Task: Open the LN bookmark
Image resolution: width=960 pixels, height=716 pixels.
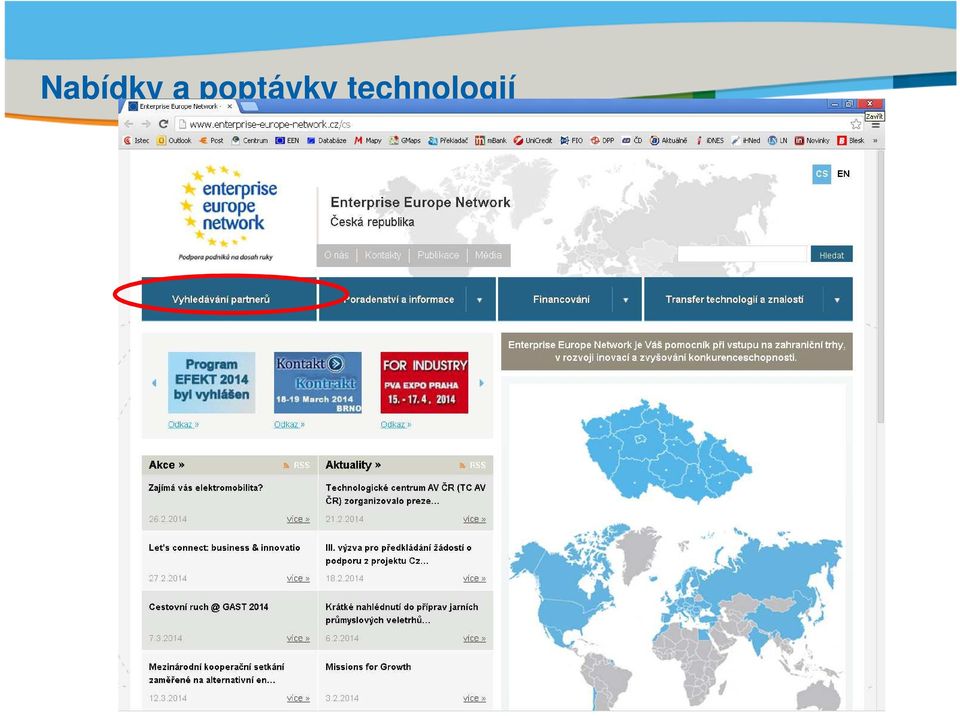Action: pyautogui.click(x=778, y=140)
